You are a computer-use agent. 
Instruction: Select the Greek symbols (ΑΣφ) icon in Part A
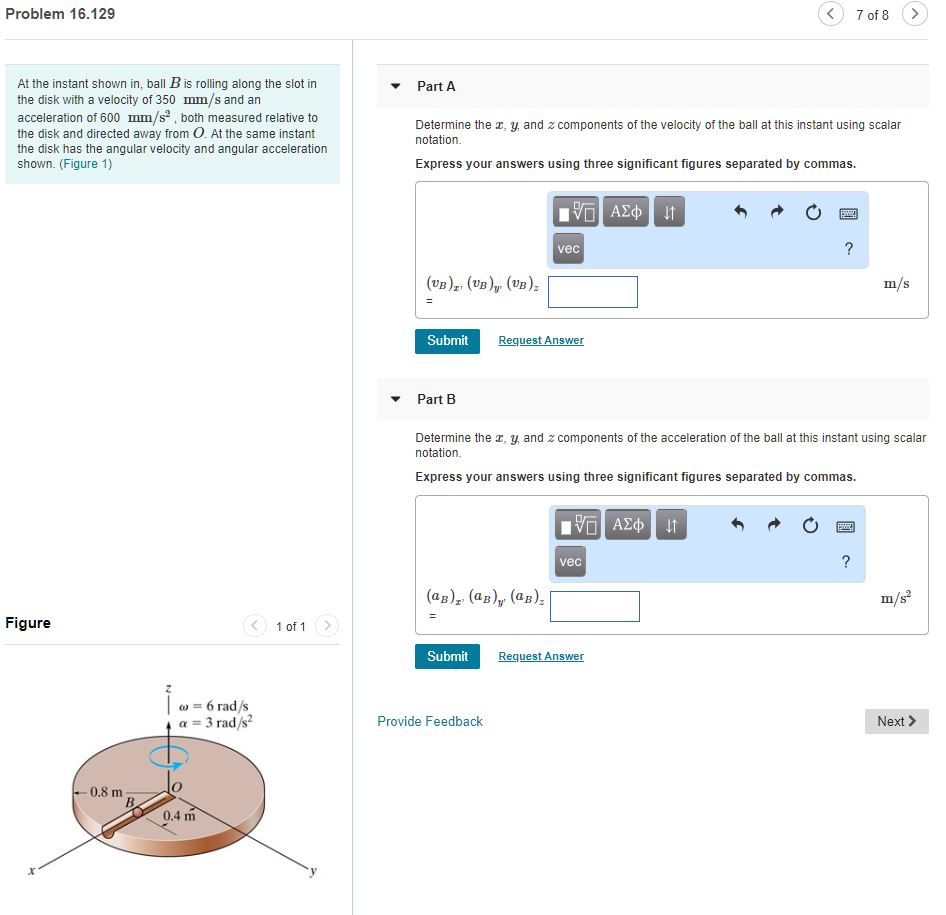pyautogui.click(x=626, y=211)
